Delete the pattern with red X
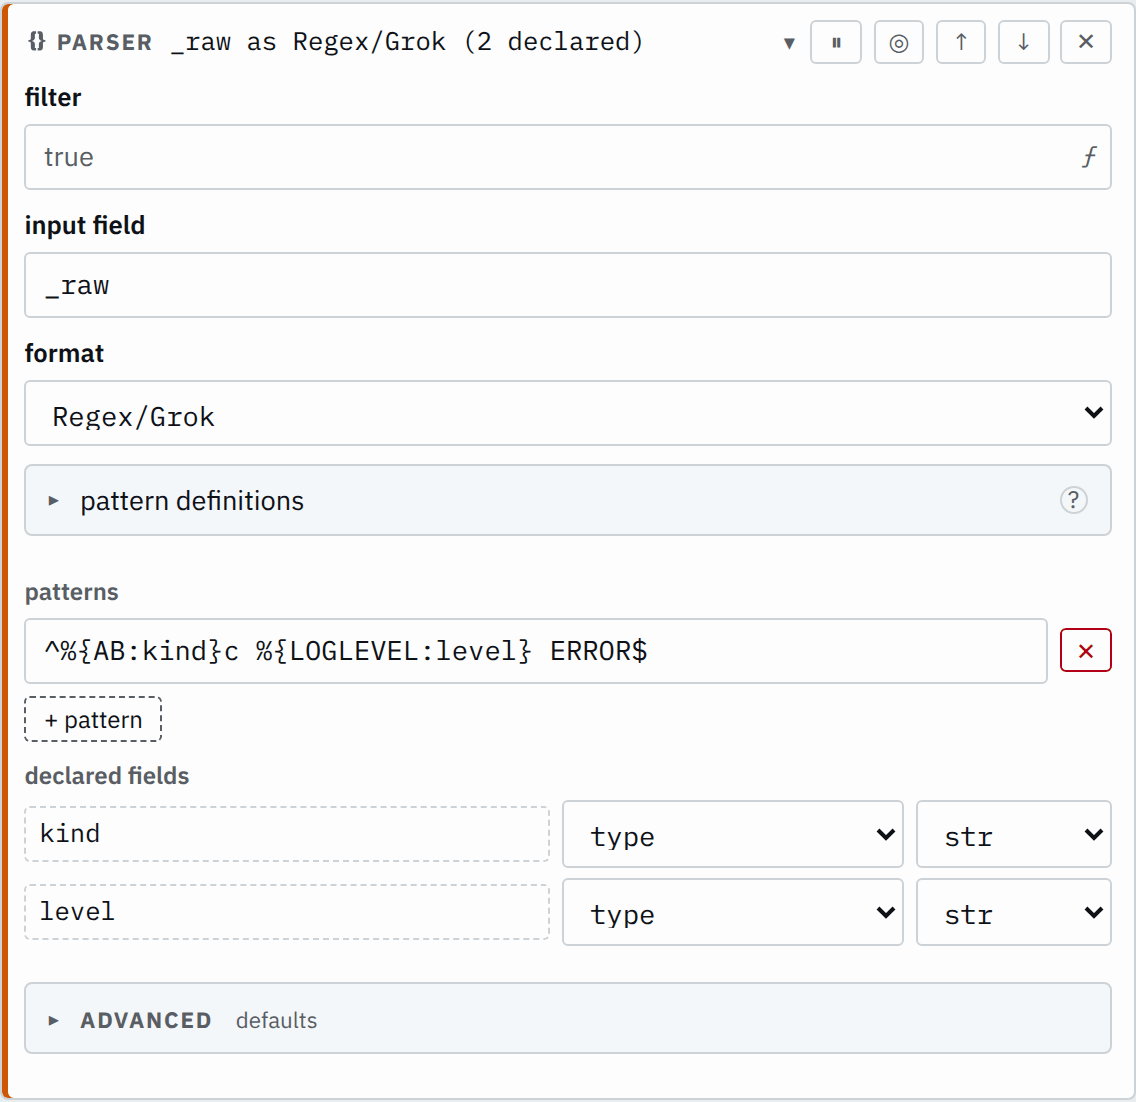Image resolution: width=1136 pixels, height=1102 pixels. [1085, 651]
